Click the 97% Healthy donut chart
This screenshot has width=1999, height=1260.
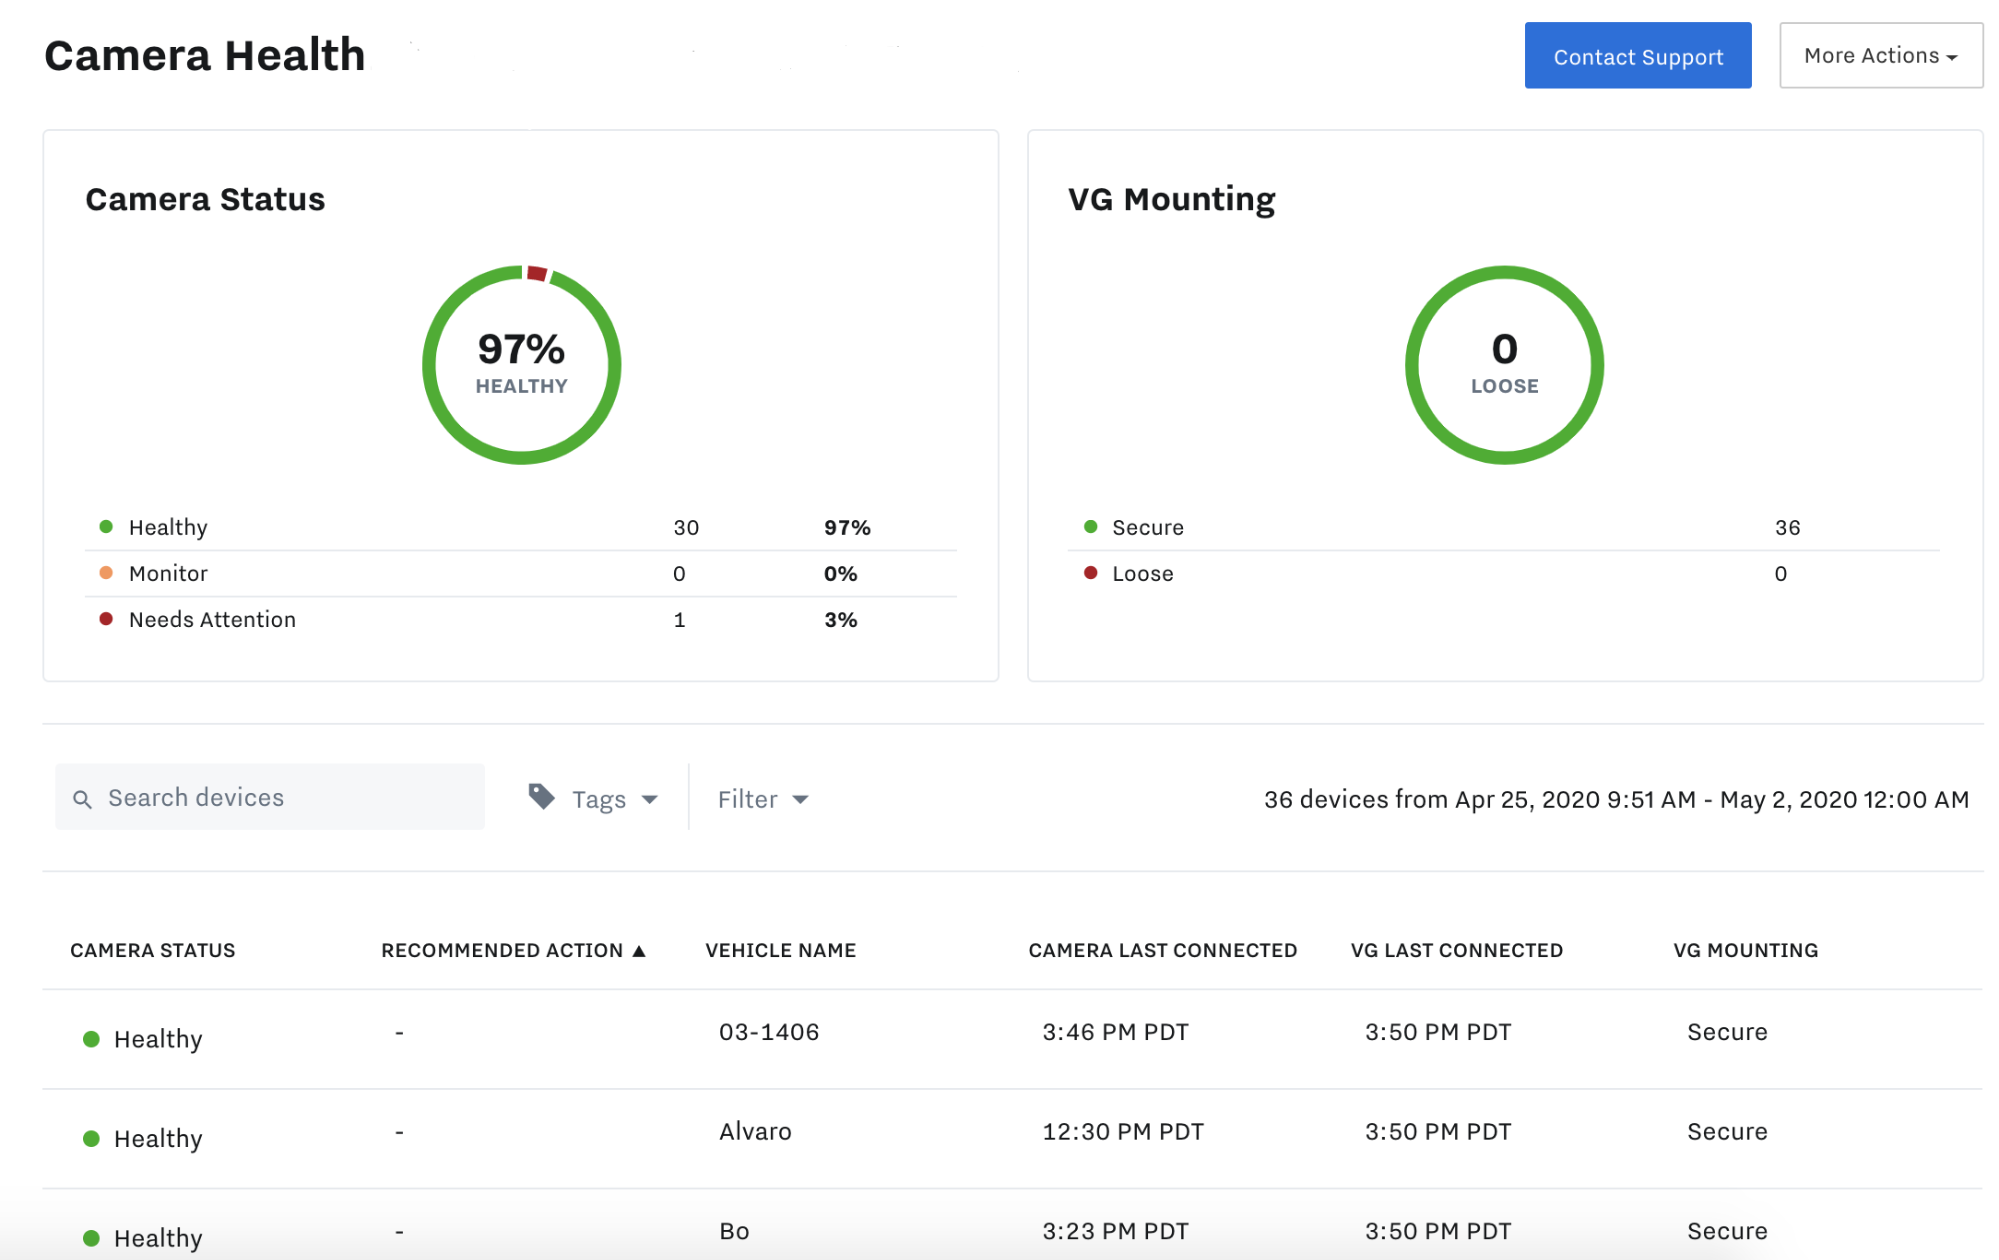click(521, 365)
